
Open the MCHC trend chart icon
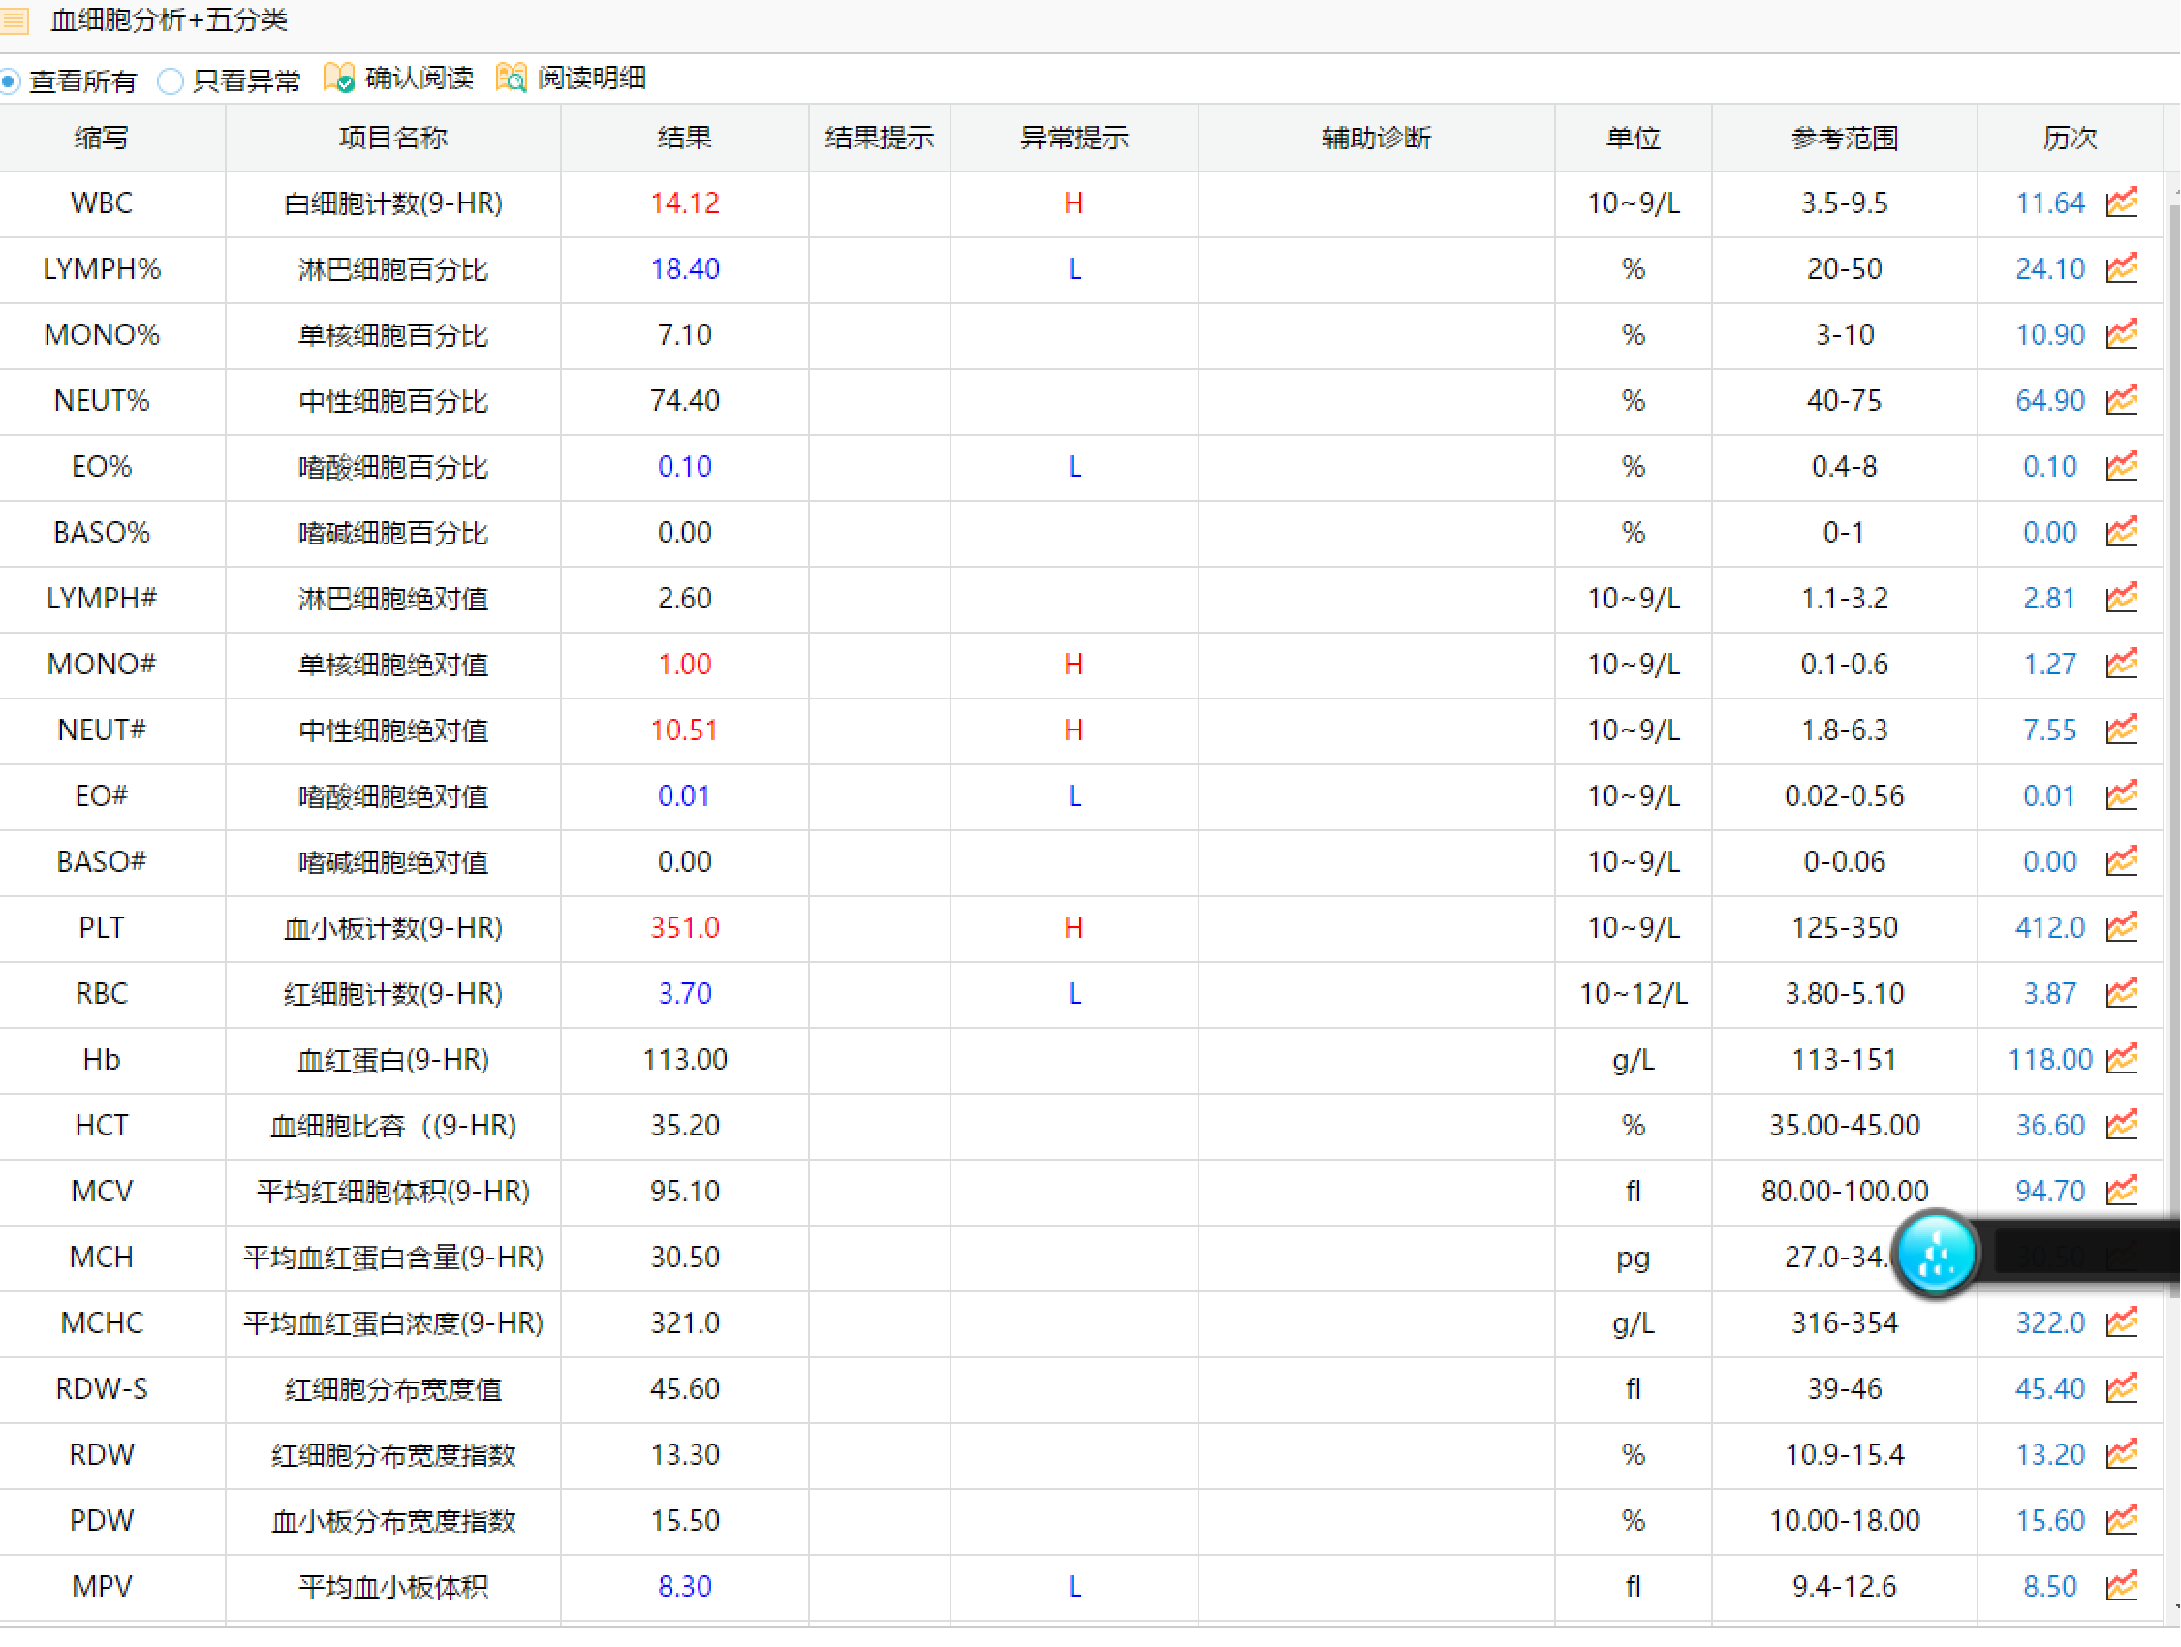[2122, 1322]
